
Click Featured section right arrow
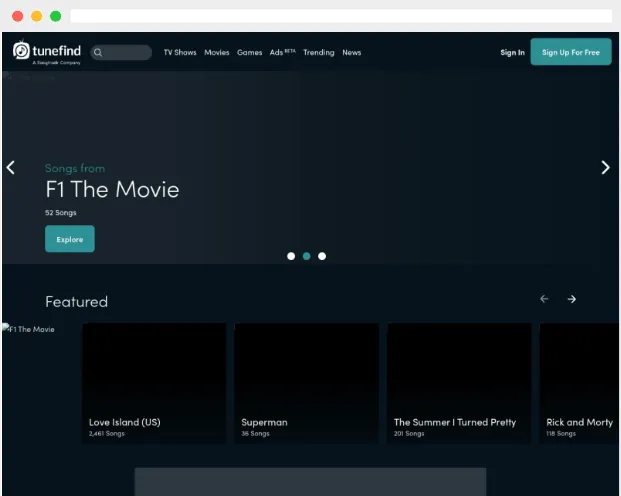(571, 299)
